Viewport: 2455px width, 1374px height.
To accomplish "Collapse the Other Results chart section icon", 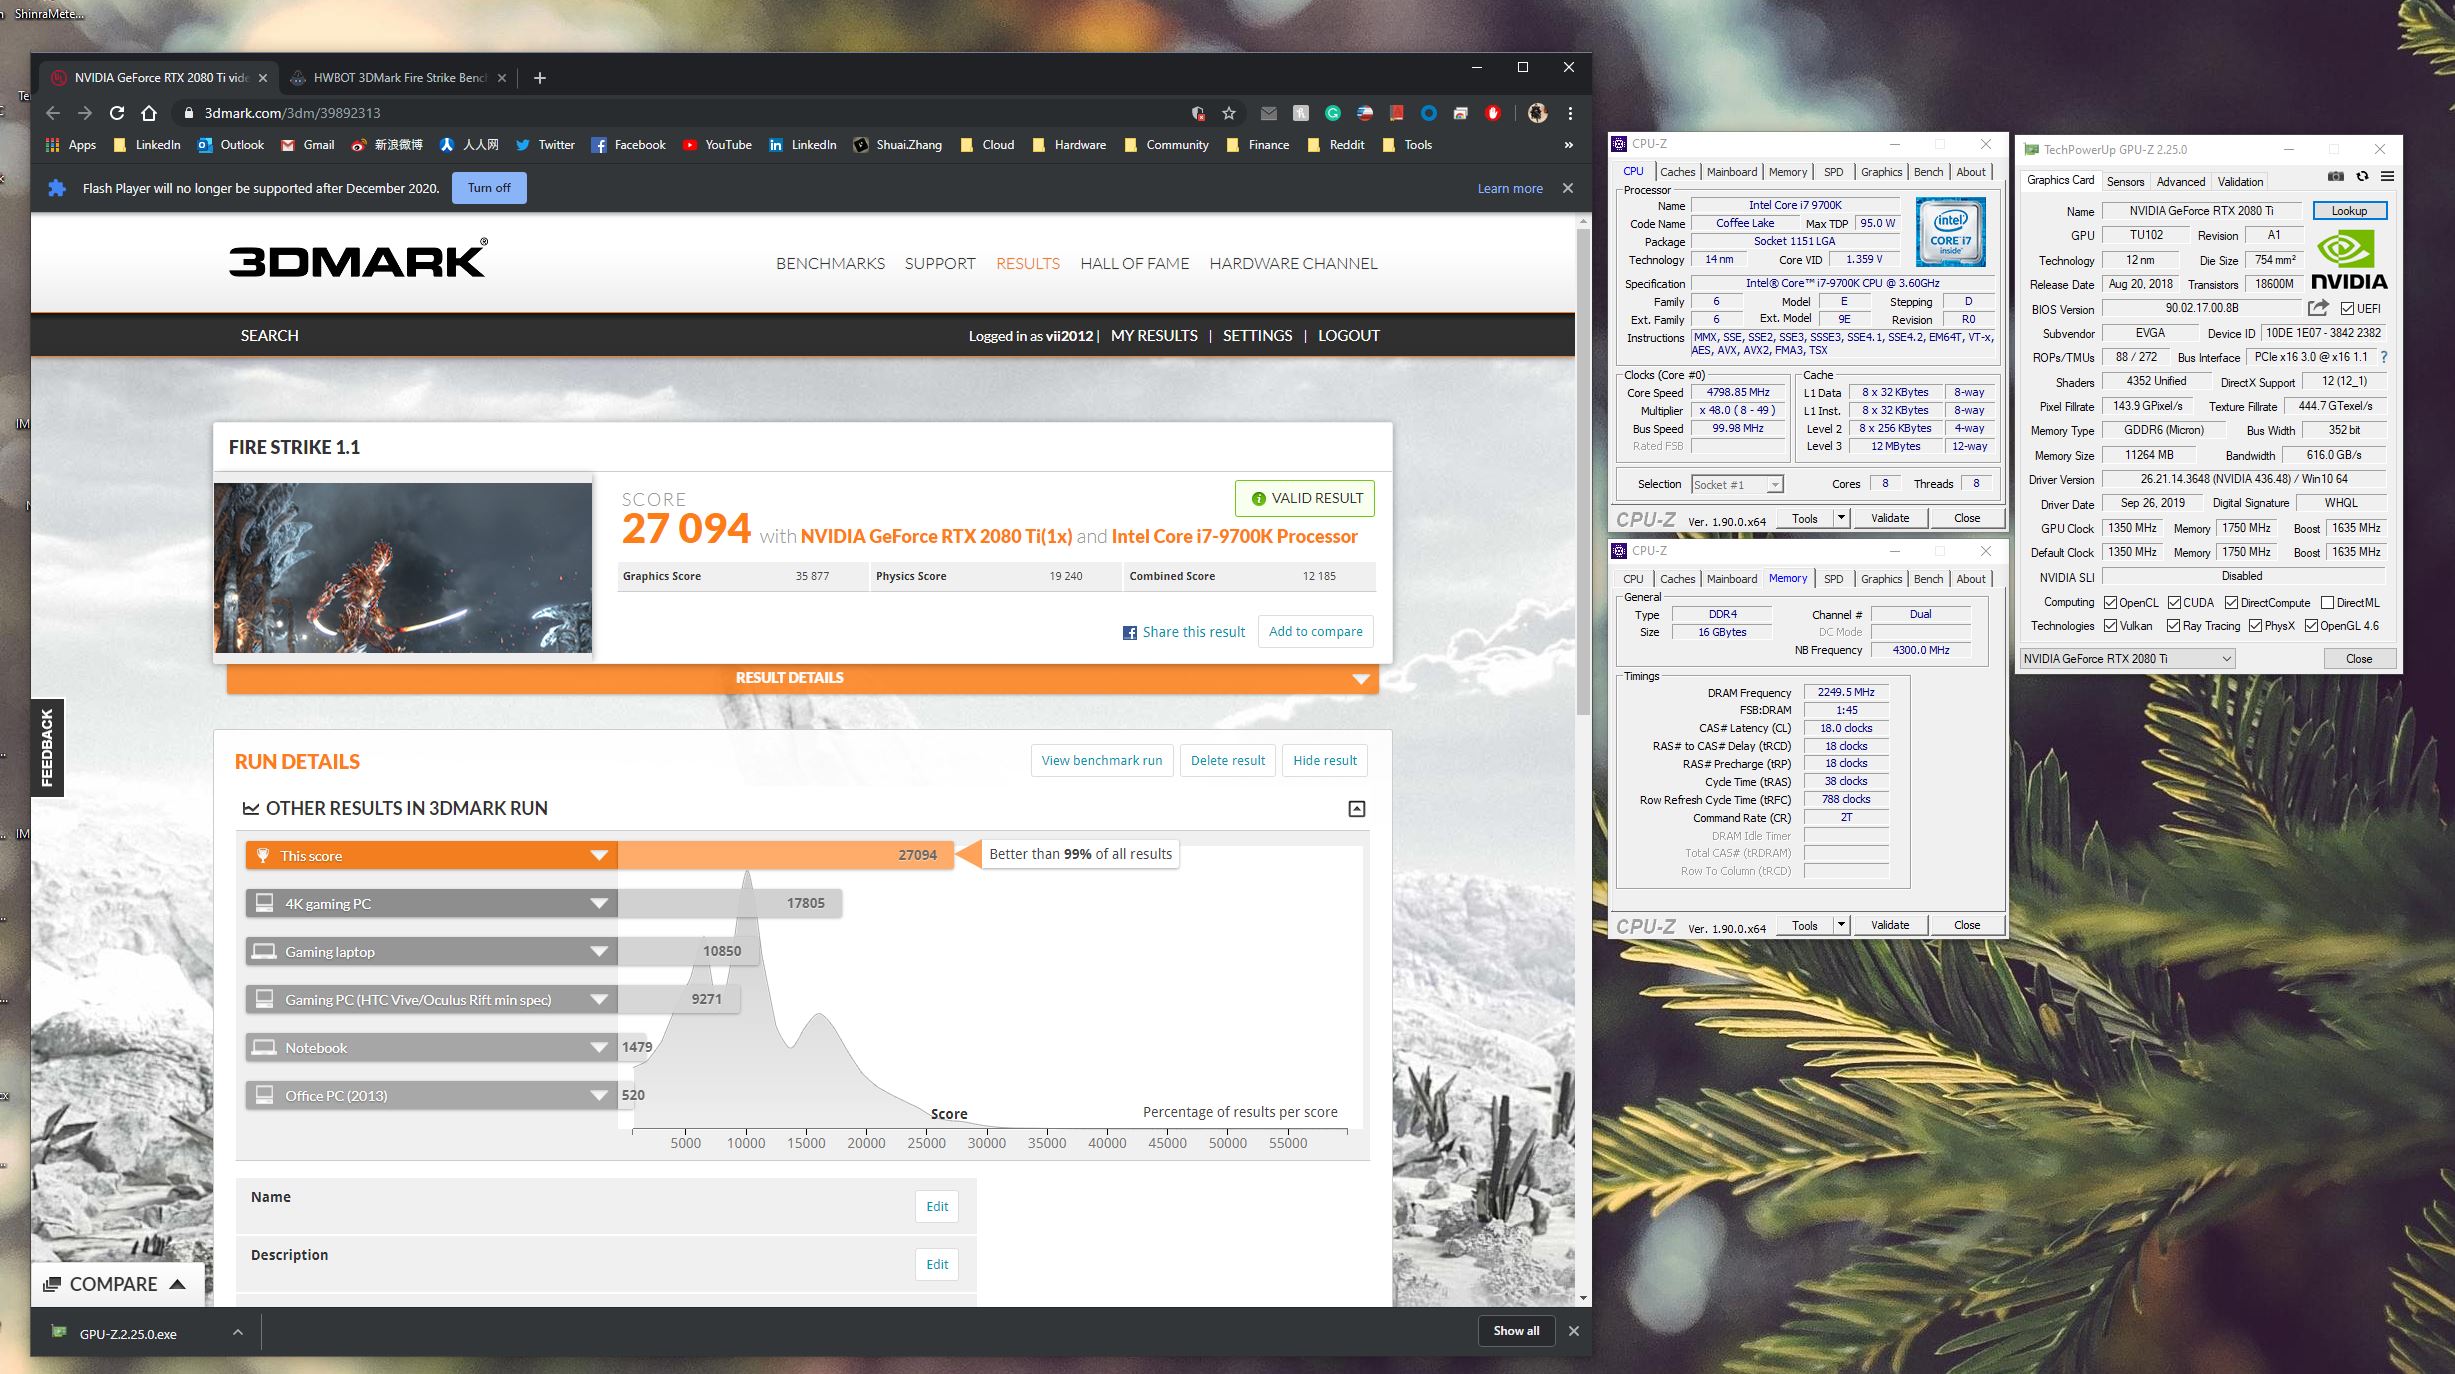I will pos(1357,809).
